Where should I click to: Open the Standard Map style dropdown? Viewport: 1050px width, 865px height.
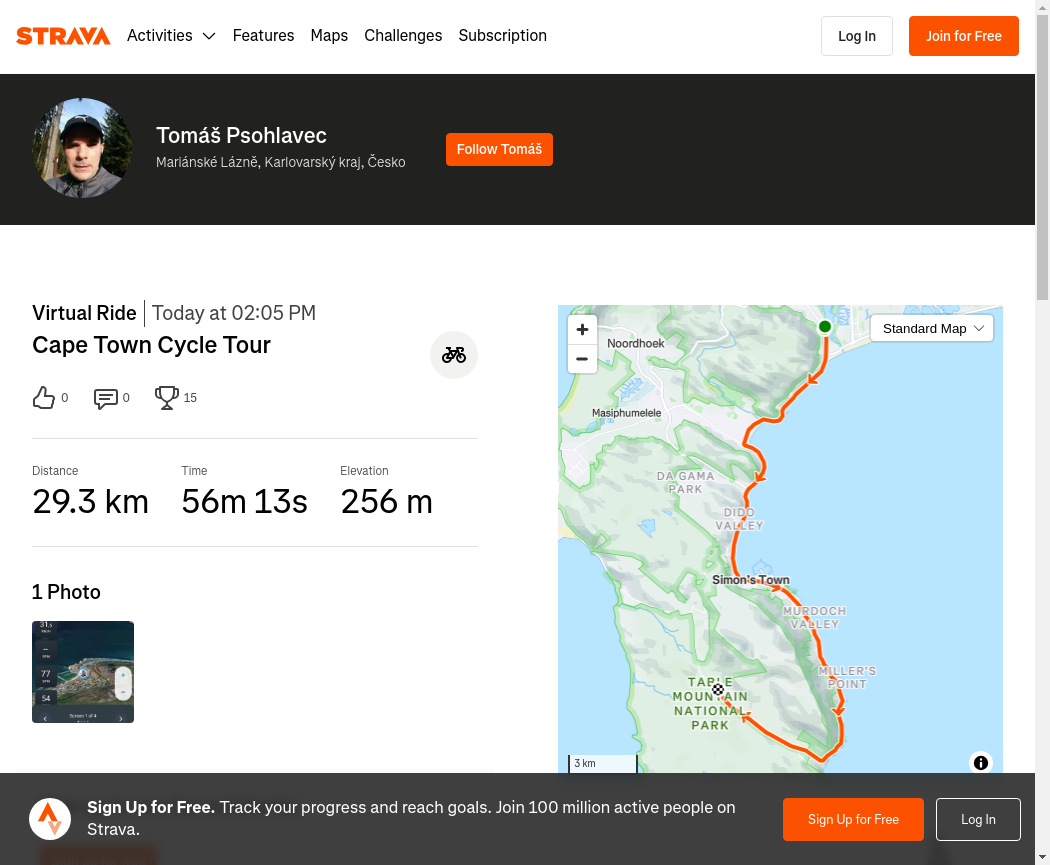931,329
